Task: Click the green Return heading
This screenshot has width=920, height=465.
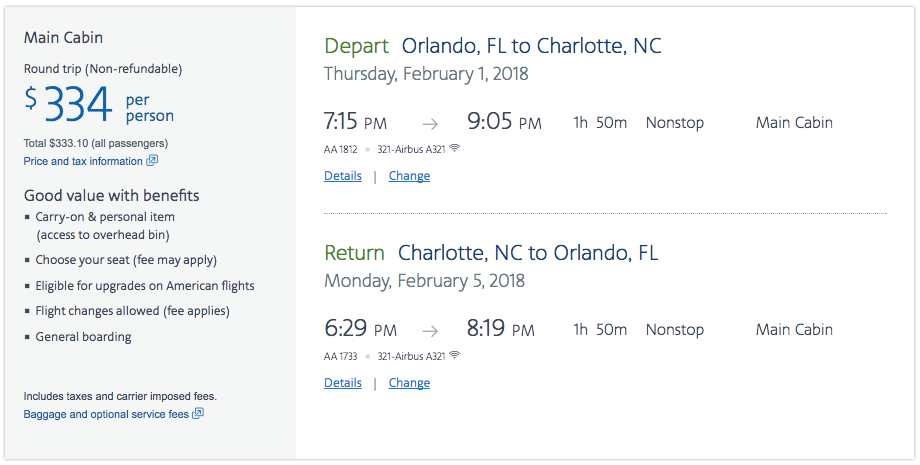Action: coord(354,253)
